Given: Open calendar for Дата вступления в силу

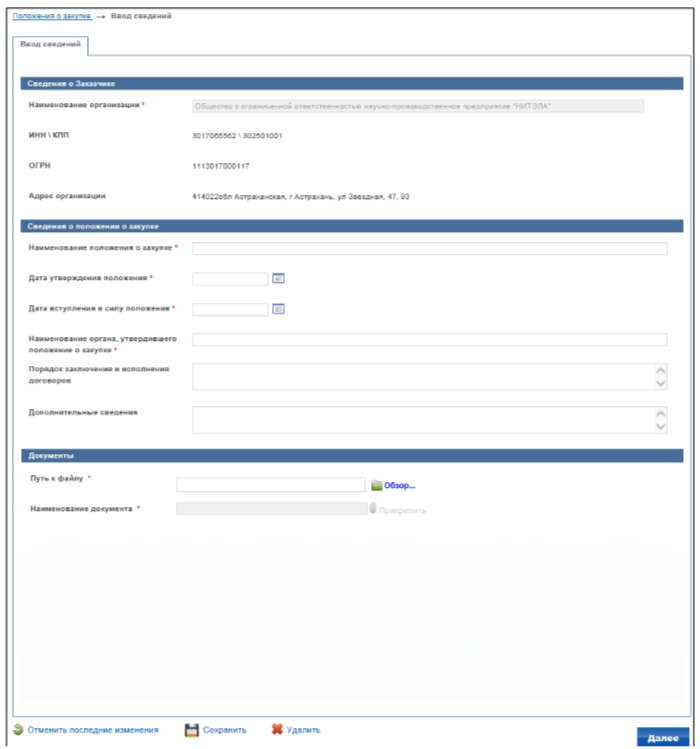Looking at the screenshot, I should coord(278,309).
